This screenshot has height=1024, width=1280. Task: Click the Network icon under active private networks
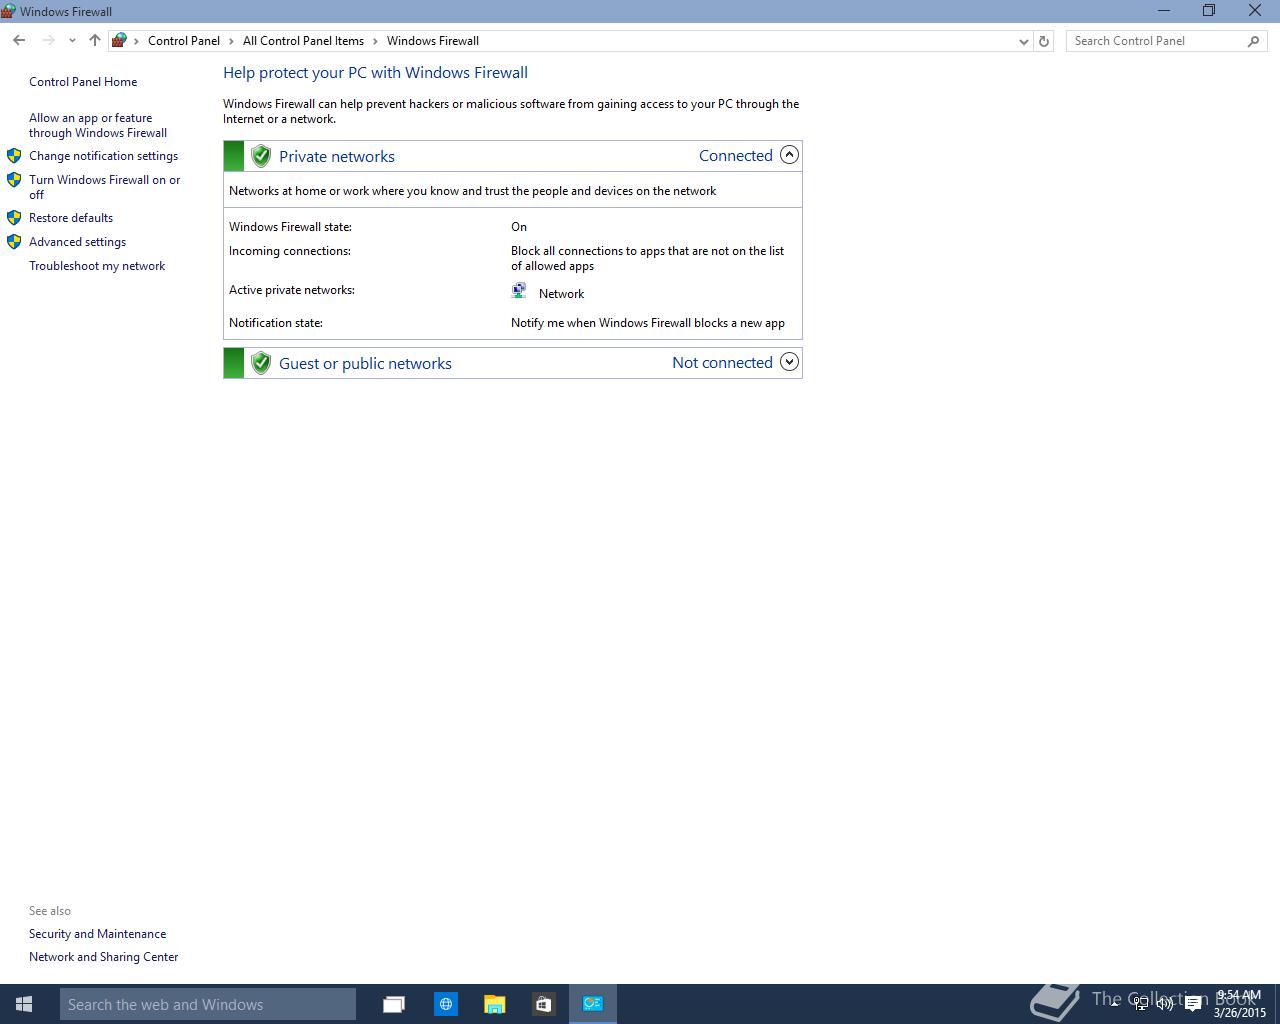pyautogui.click(x=519, y=291)
